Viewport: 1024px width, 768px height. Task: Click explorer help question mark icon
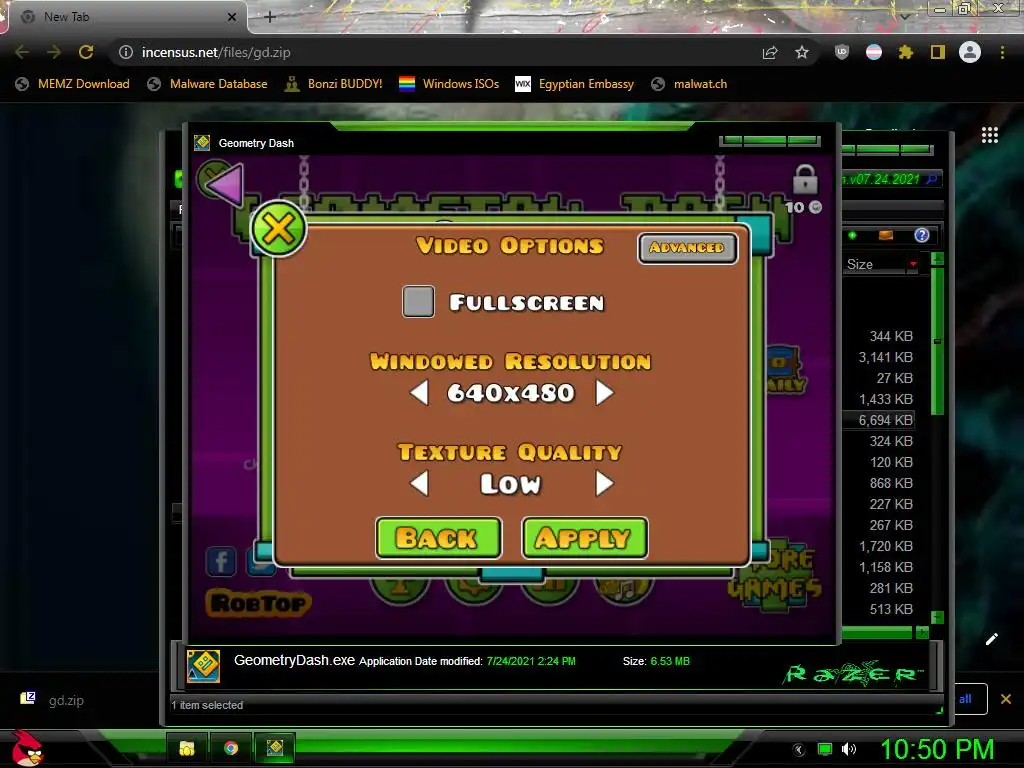pos(921,235)
